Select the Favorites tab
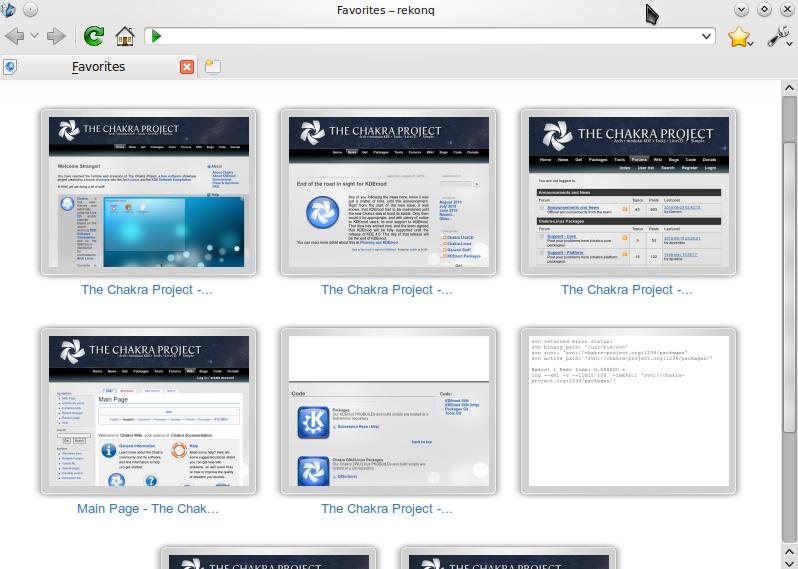The height and width of the screenshot is (569, 798). pos(98,67)
